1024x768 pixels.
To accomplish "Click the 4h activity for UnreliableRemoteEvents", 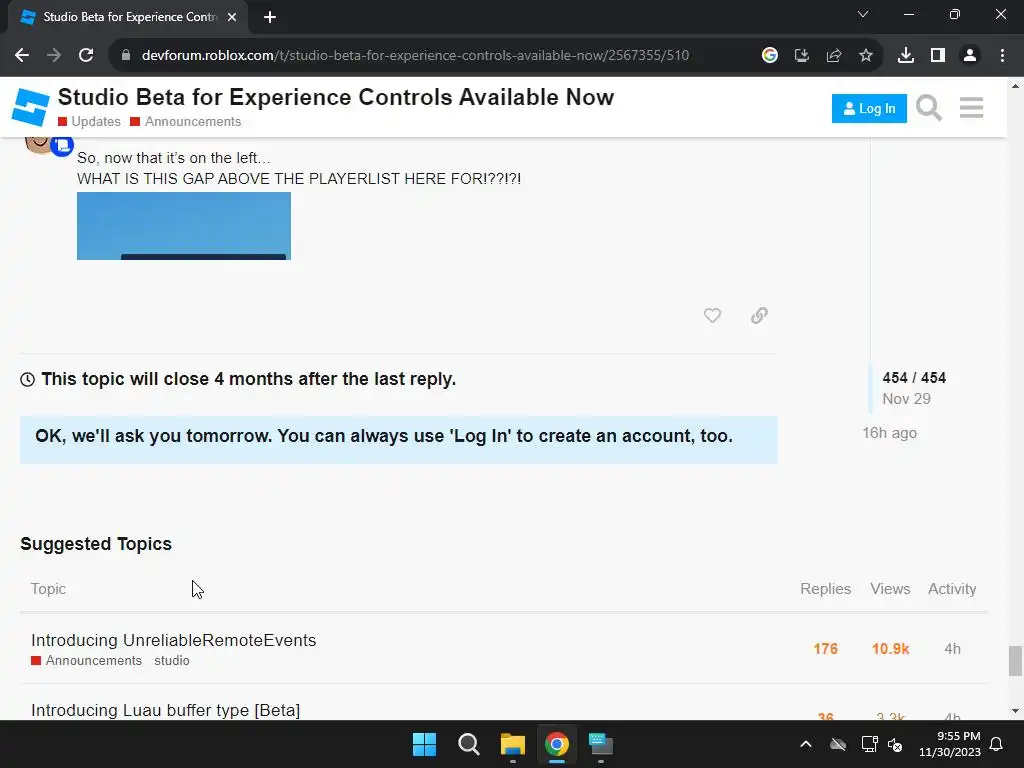I will pos(952,648).
